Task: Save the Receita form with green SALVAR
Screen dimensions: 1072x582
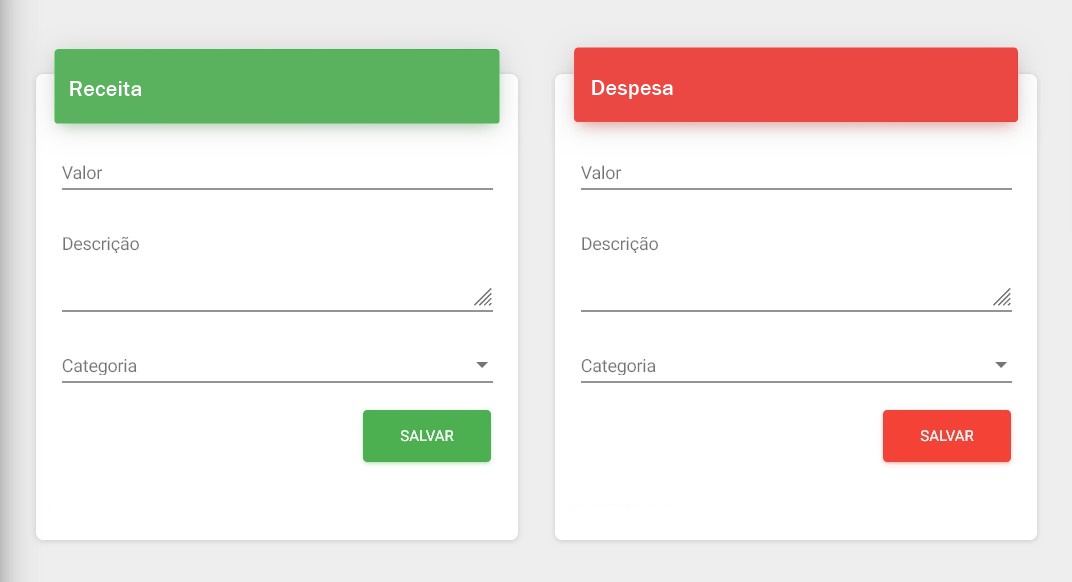Action: [x=427, y=436]
